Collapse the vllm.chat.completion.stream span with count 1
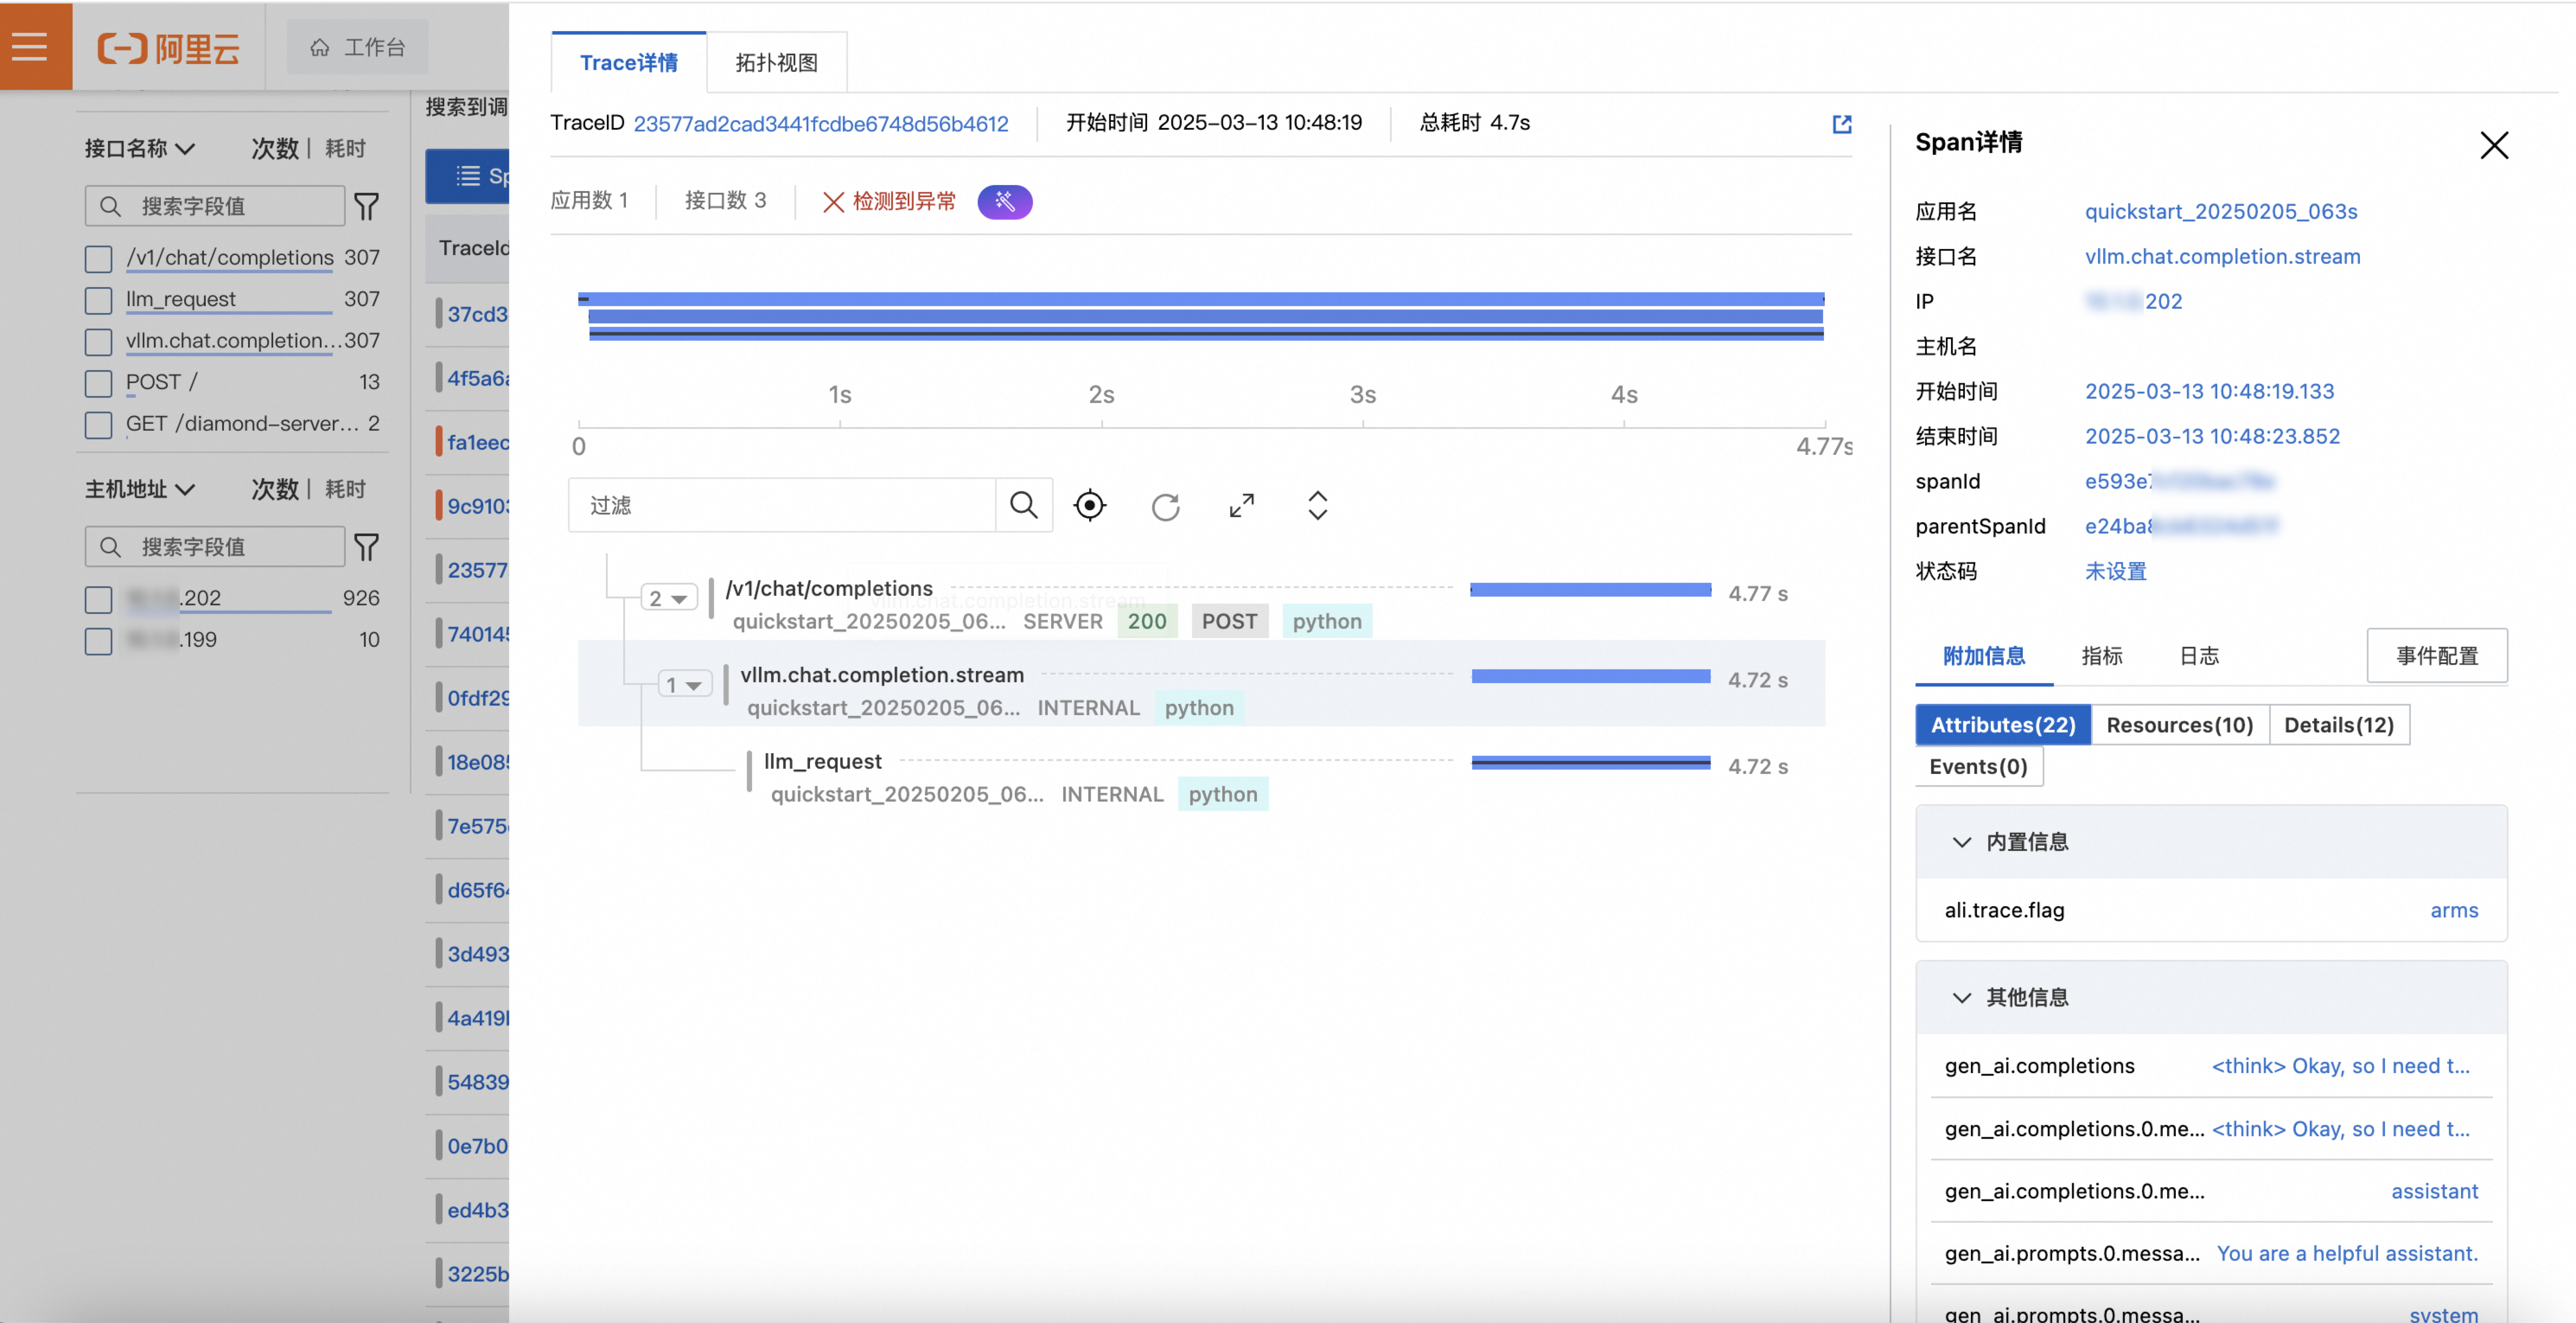 pos(685,684)
